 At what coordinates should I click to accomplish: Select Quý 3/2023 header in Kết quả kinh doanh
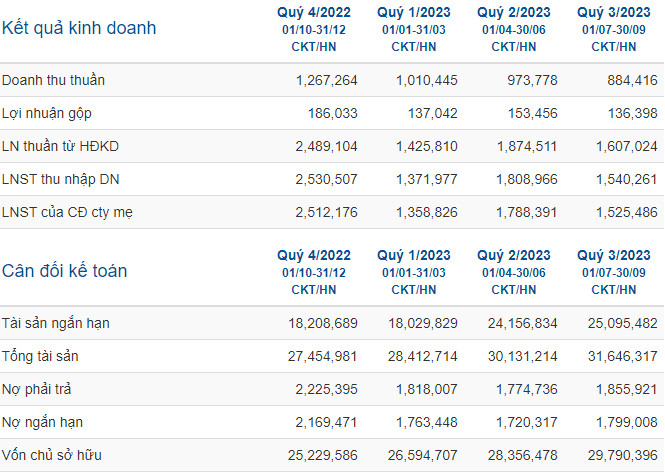(614, 13)
